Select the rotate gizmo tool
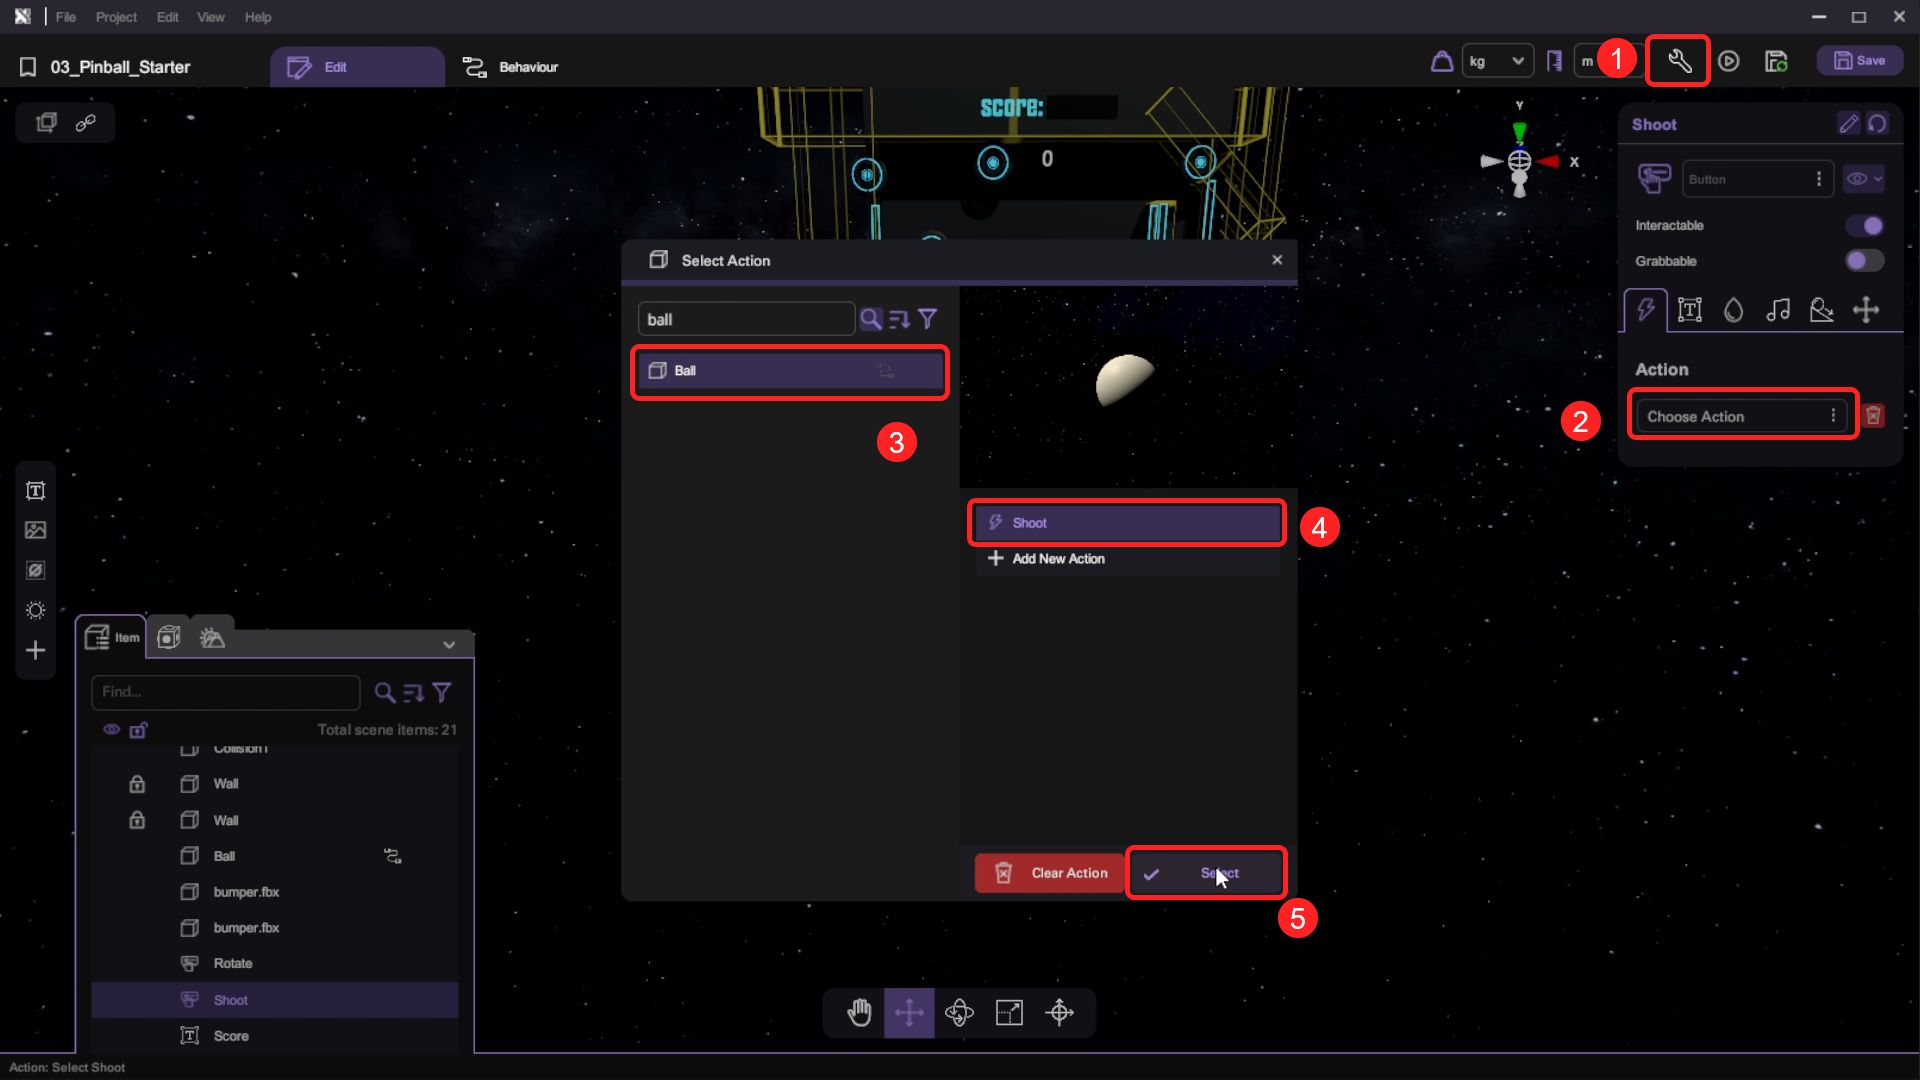 click(x=959, y=1013)
